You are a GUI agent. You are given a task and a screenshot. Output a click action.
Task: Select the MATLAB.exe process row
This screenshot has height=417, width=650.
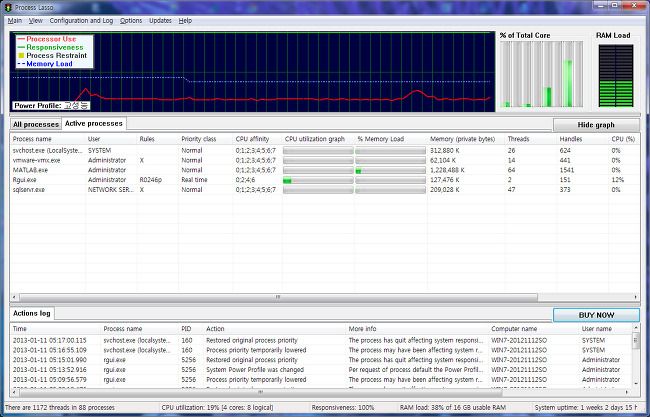coord(325,170)
